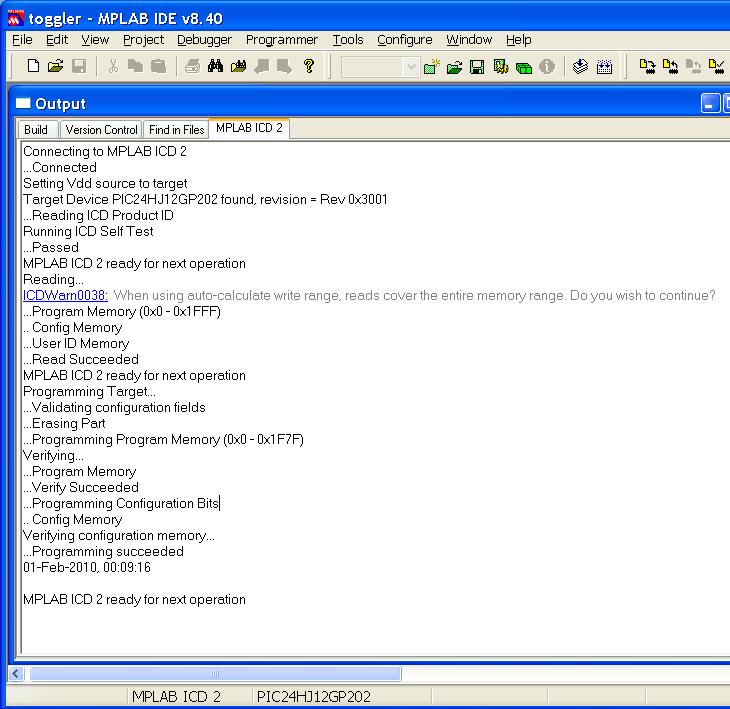This screenshot has height=709, width=730.
Task: Click the '01-Feb-2010, 00:09:16' timestamp
Action: [87, 567]
